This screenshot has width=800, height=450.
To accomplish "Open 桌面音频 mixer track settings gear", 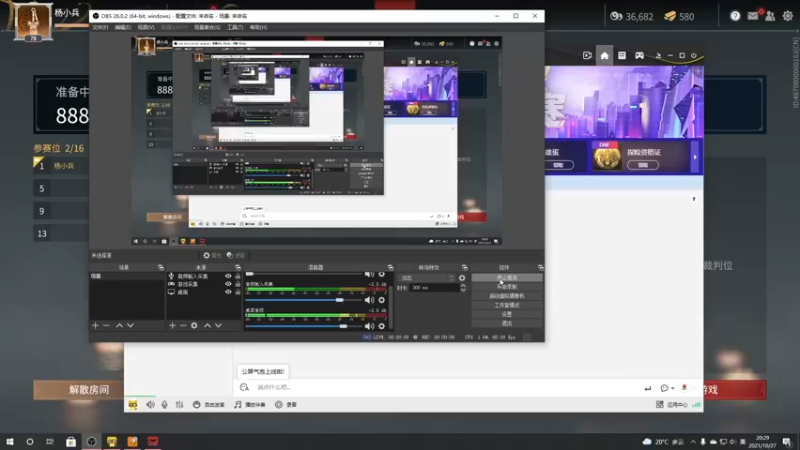I will [x=382, y=326].
